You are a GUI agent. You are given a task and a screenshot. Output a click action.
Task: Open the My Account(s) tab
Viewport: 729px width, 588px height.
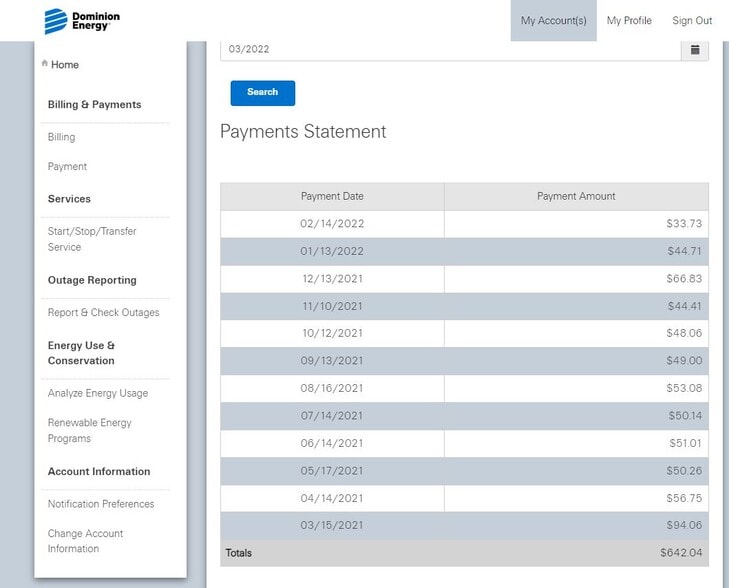click(x=553, y=20)
